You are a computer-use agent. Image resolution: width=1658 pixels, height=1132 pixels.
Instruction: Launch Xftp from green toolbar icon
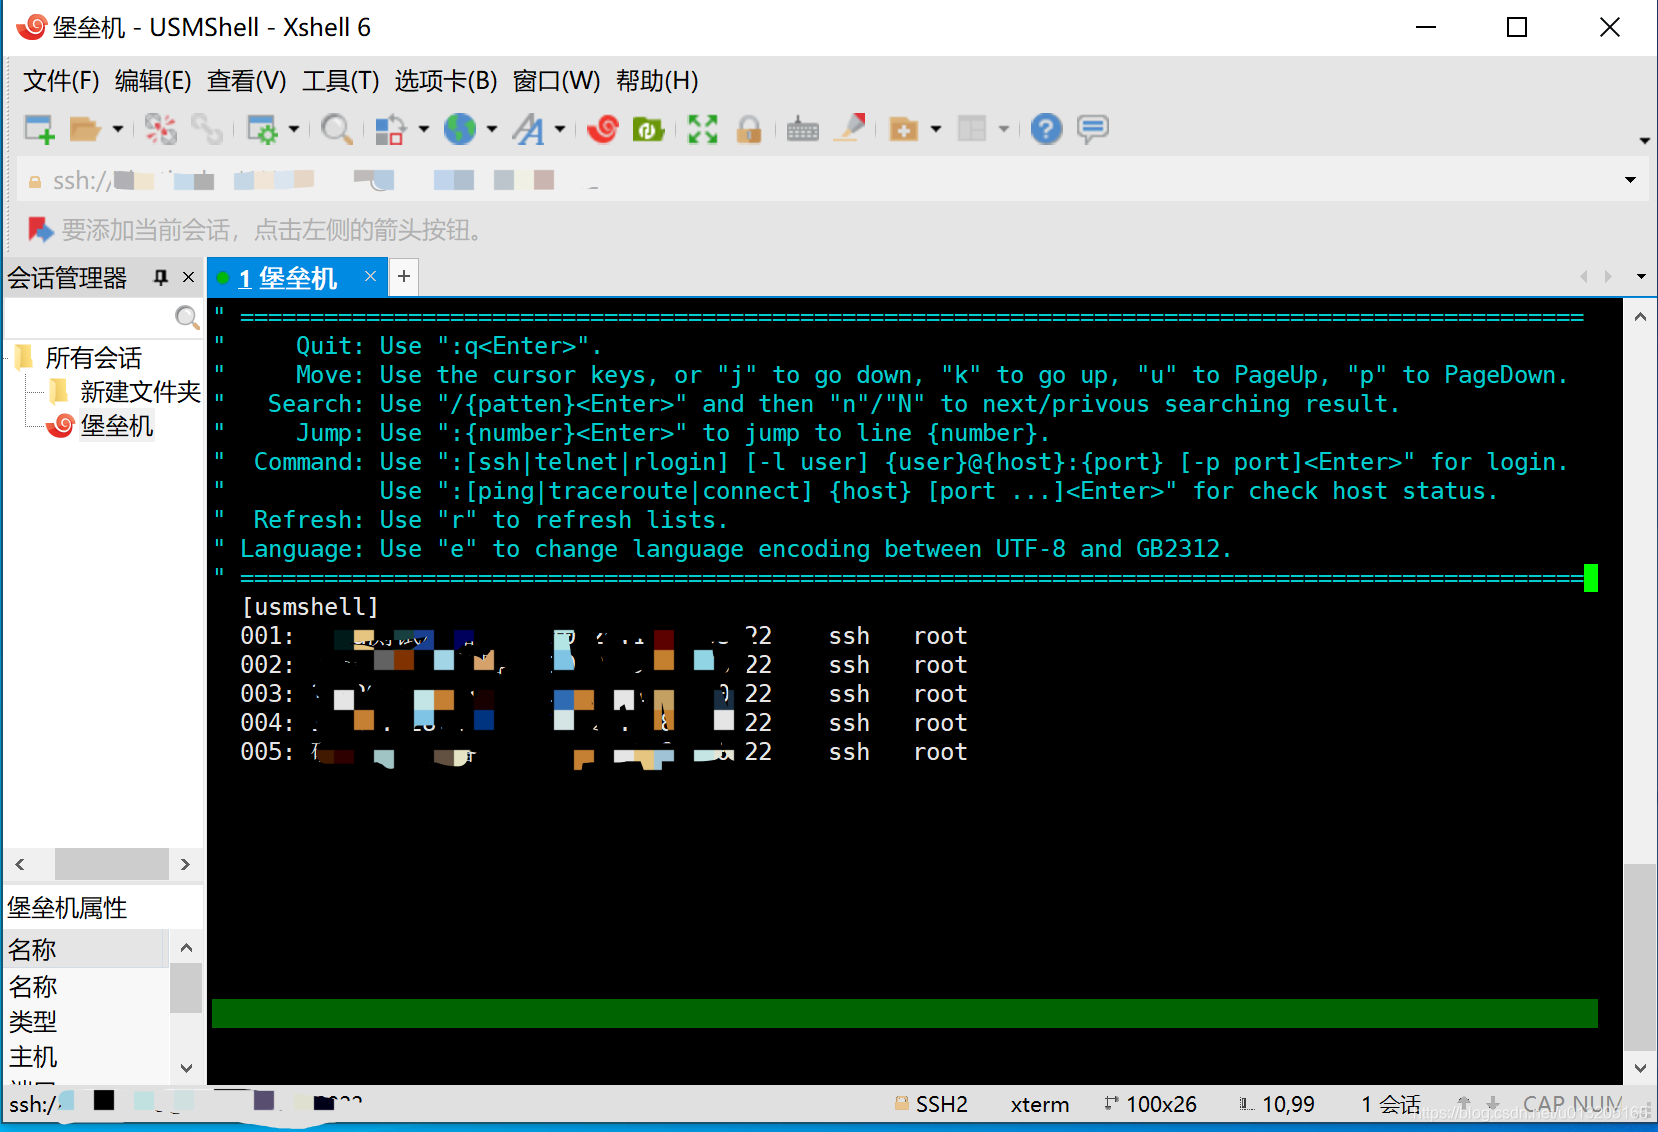pos(649,129)
